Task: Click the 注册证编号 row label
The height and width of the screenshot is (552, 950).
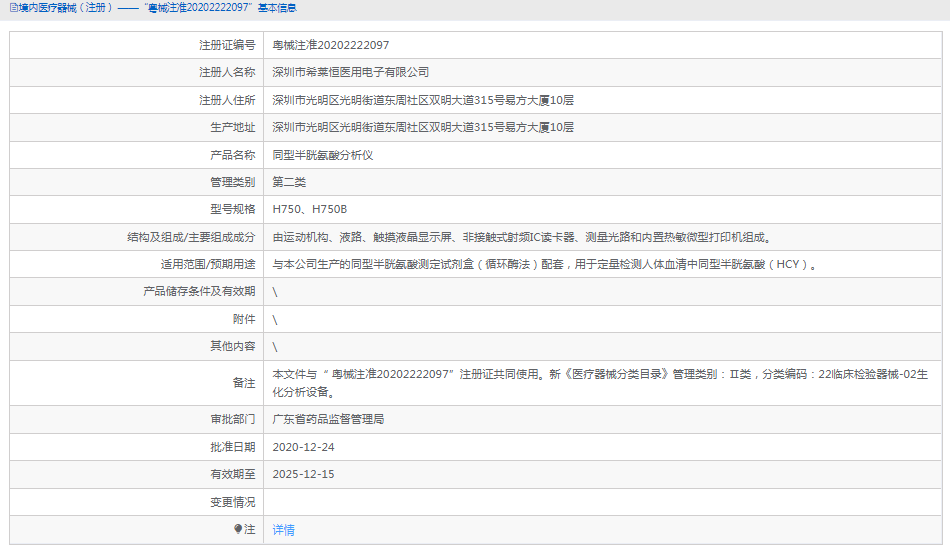Action: click(x=227, y=45)
